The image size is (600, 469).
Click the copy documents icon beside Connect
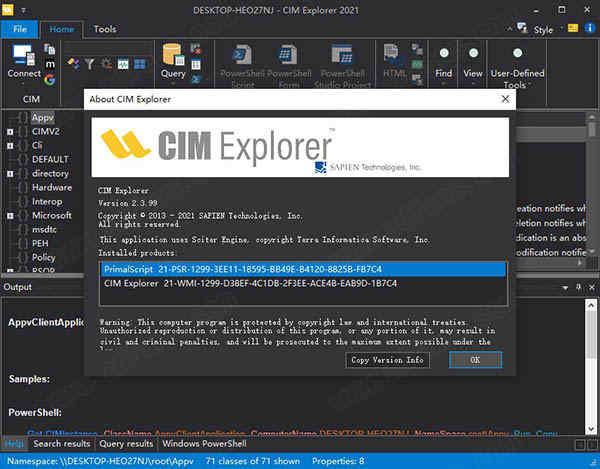(49, 49)
